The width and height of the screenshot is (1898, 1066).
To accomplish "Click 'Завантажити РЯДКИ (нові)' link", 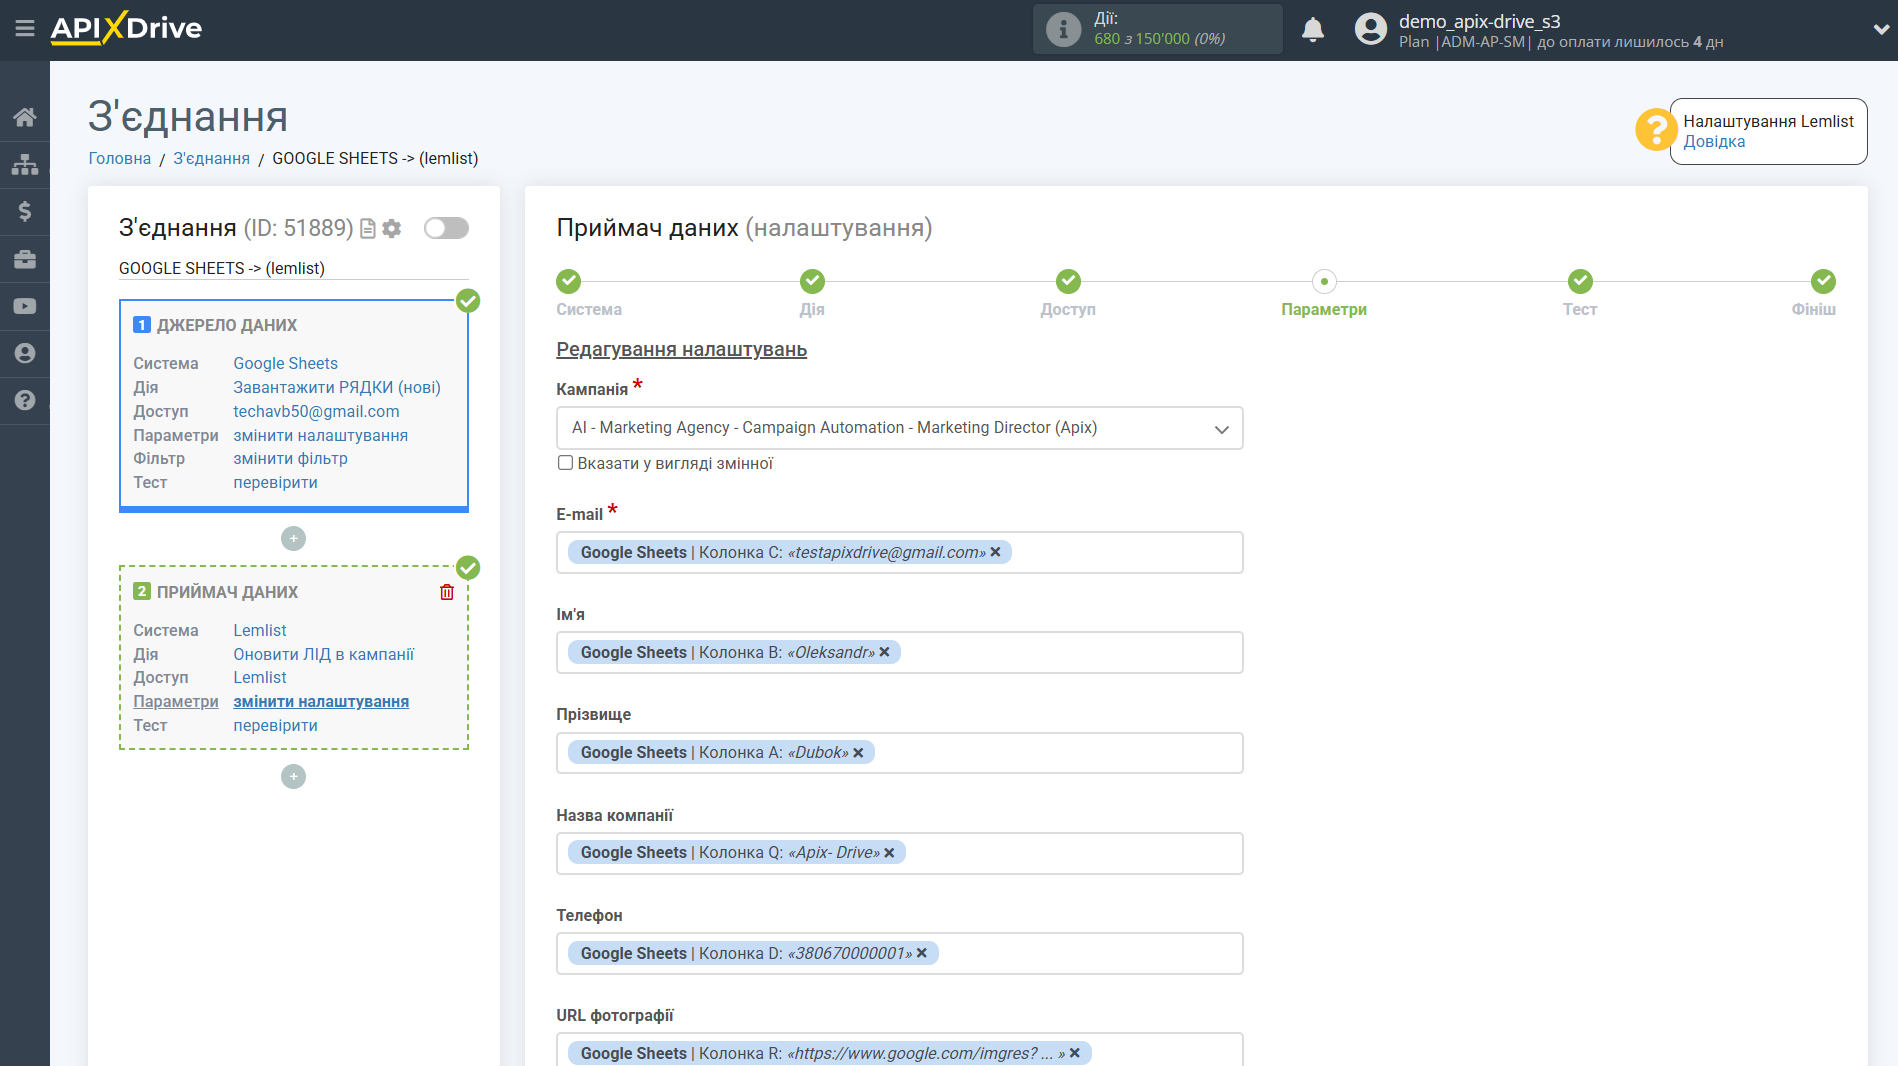I will tap(337, 387).
